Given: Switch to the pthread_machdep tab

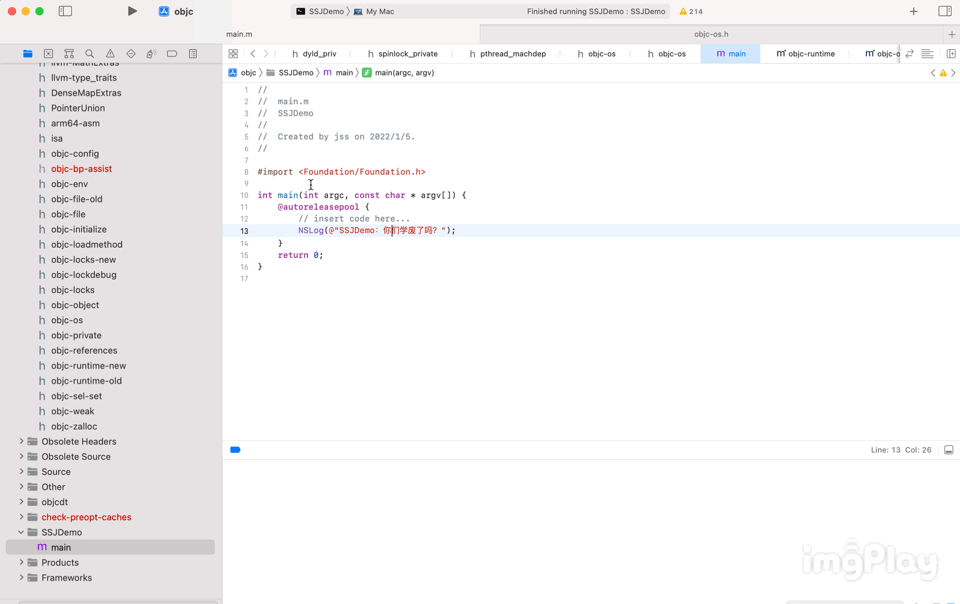Looking at the screenshot, I should point(508,54).
